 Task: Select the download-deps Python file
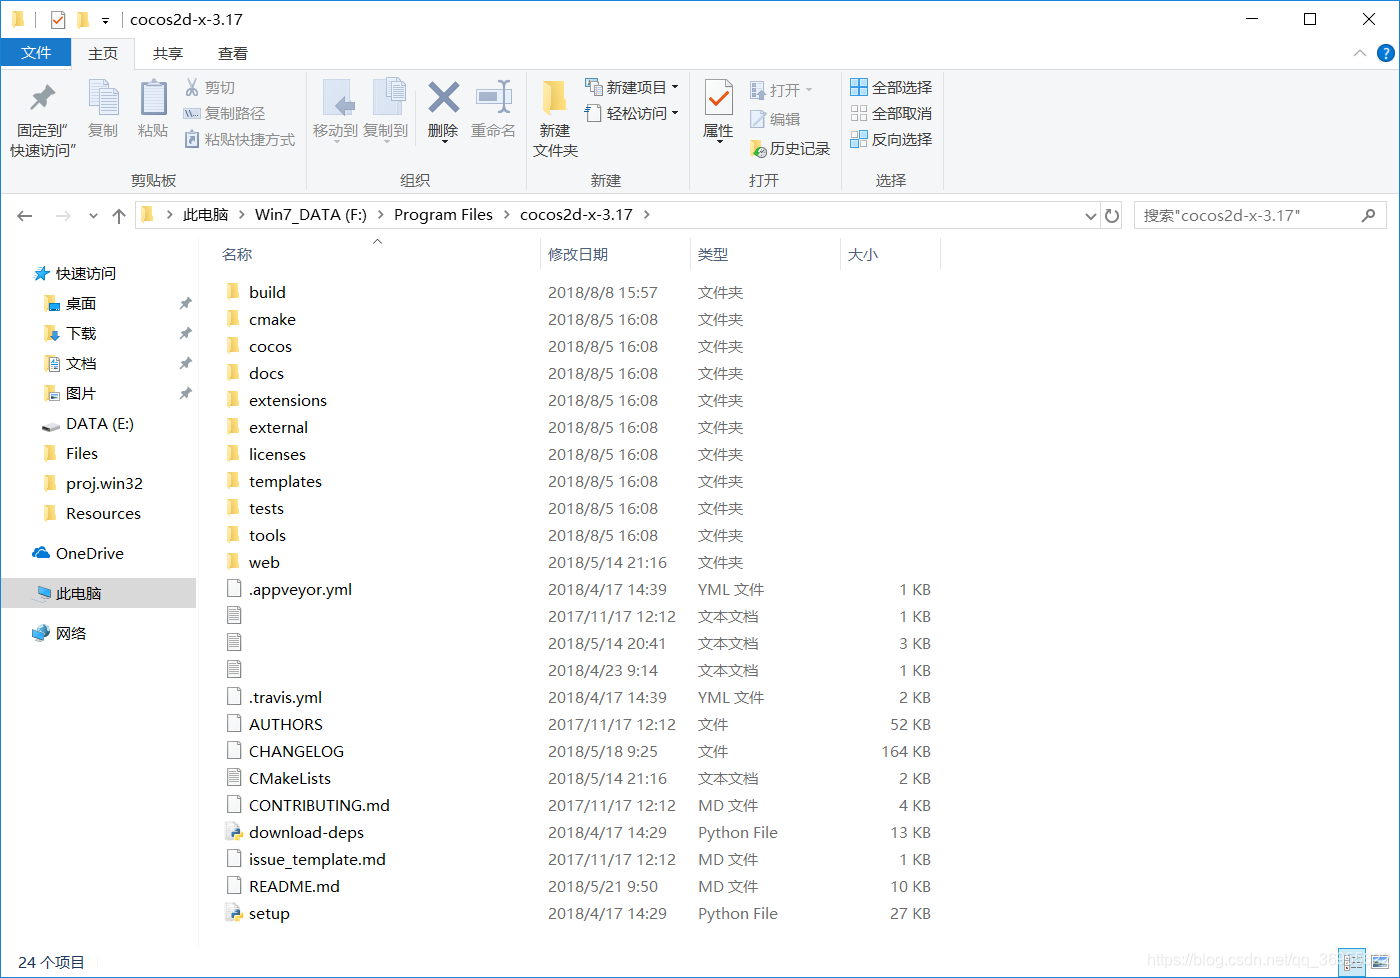click(306, 832)
